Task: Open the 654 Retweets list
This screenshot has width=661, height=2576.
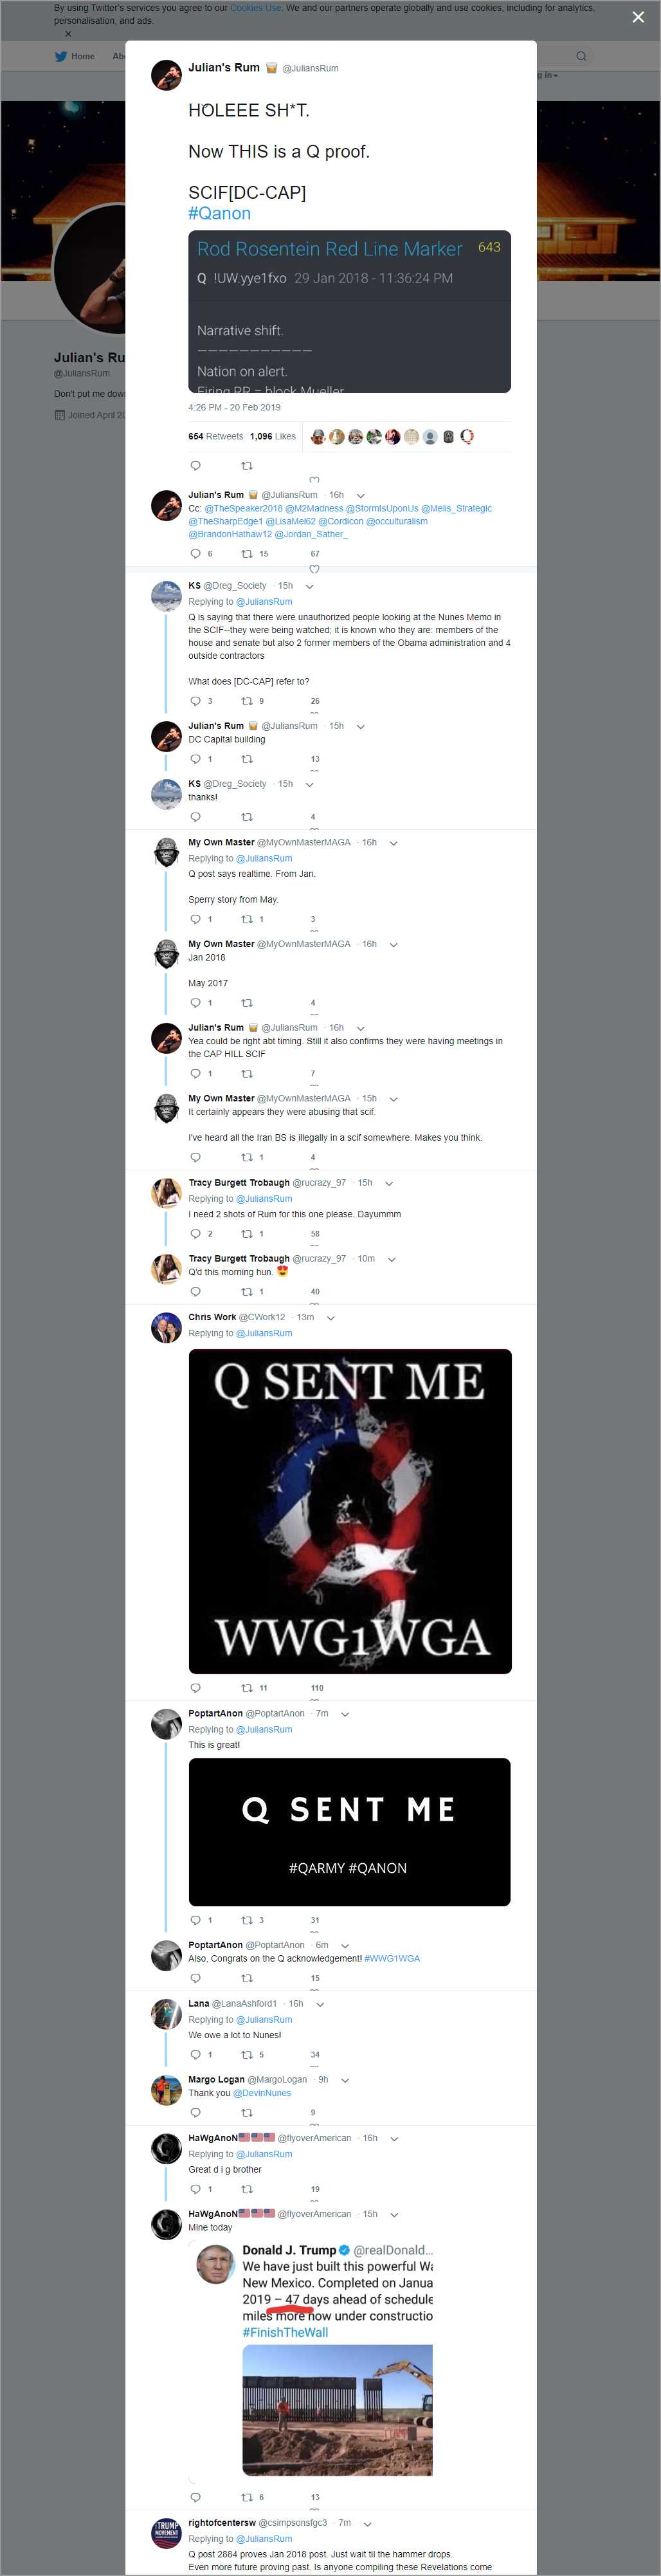Action: pos(215,436)
